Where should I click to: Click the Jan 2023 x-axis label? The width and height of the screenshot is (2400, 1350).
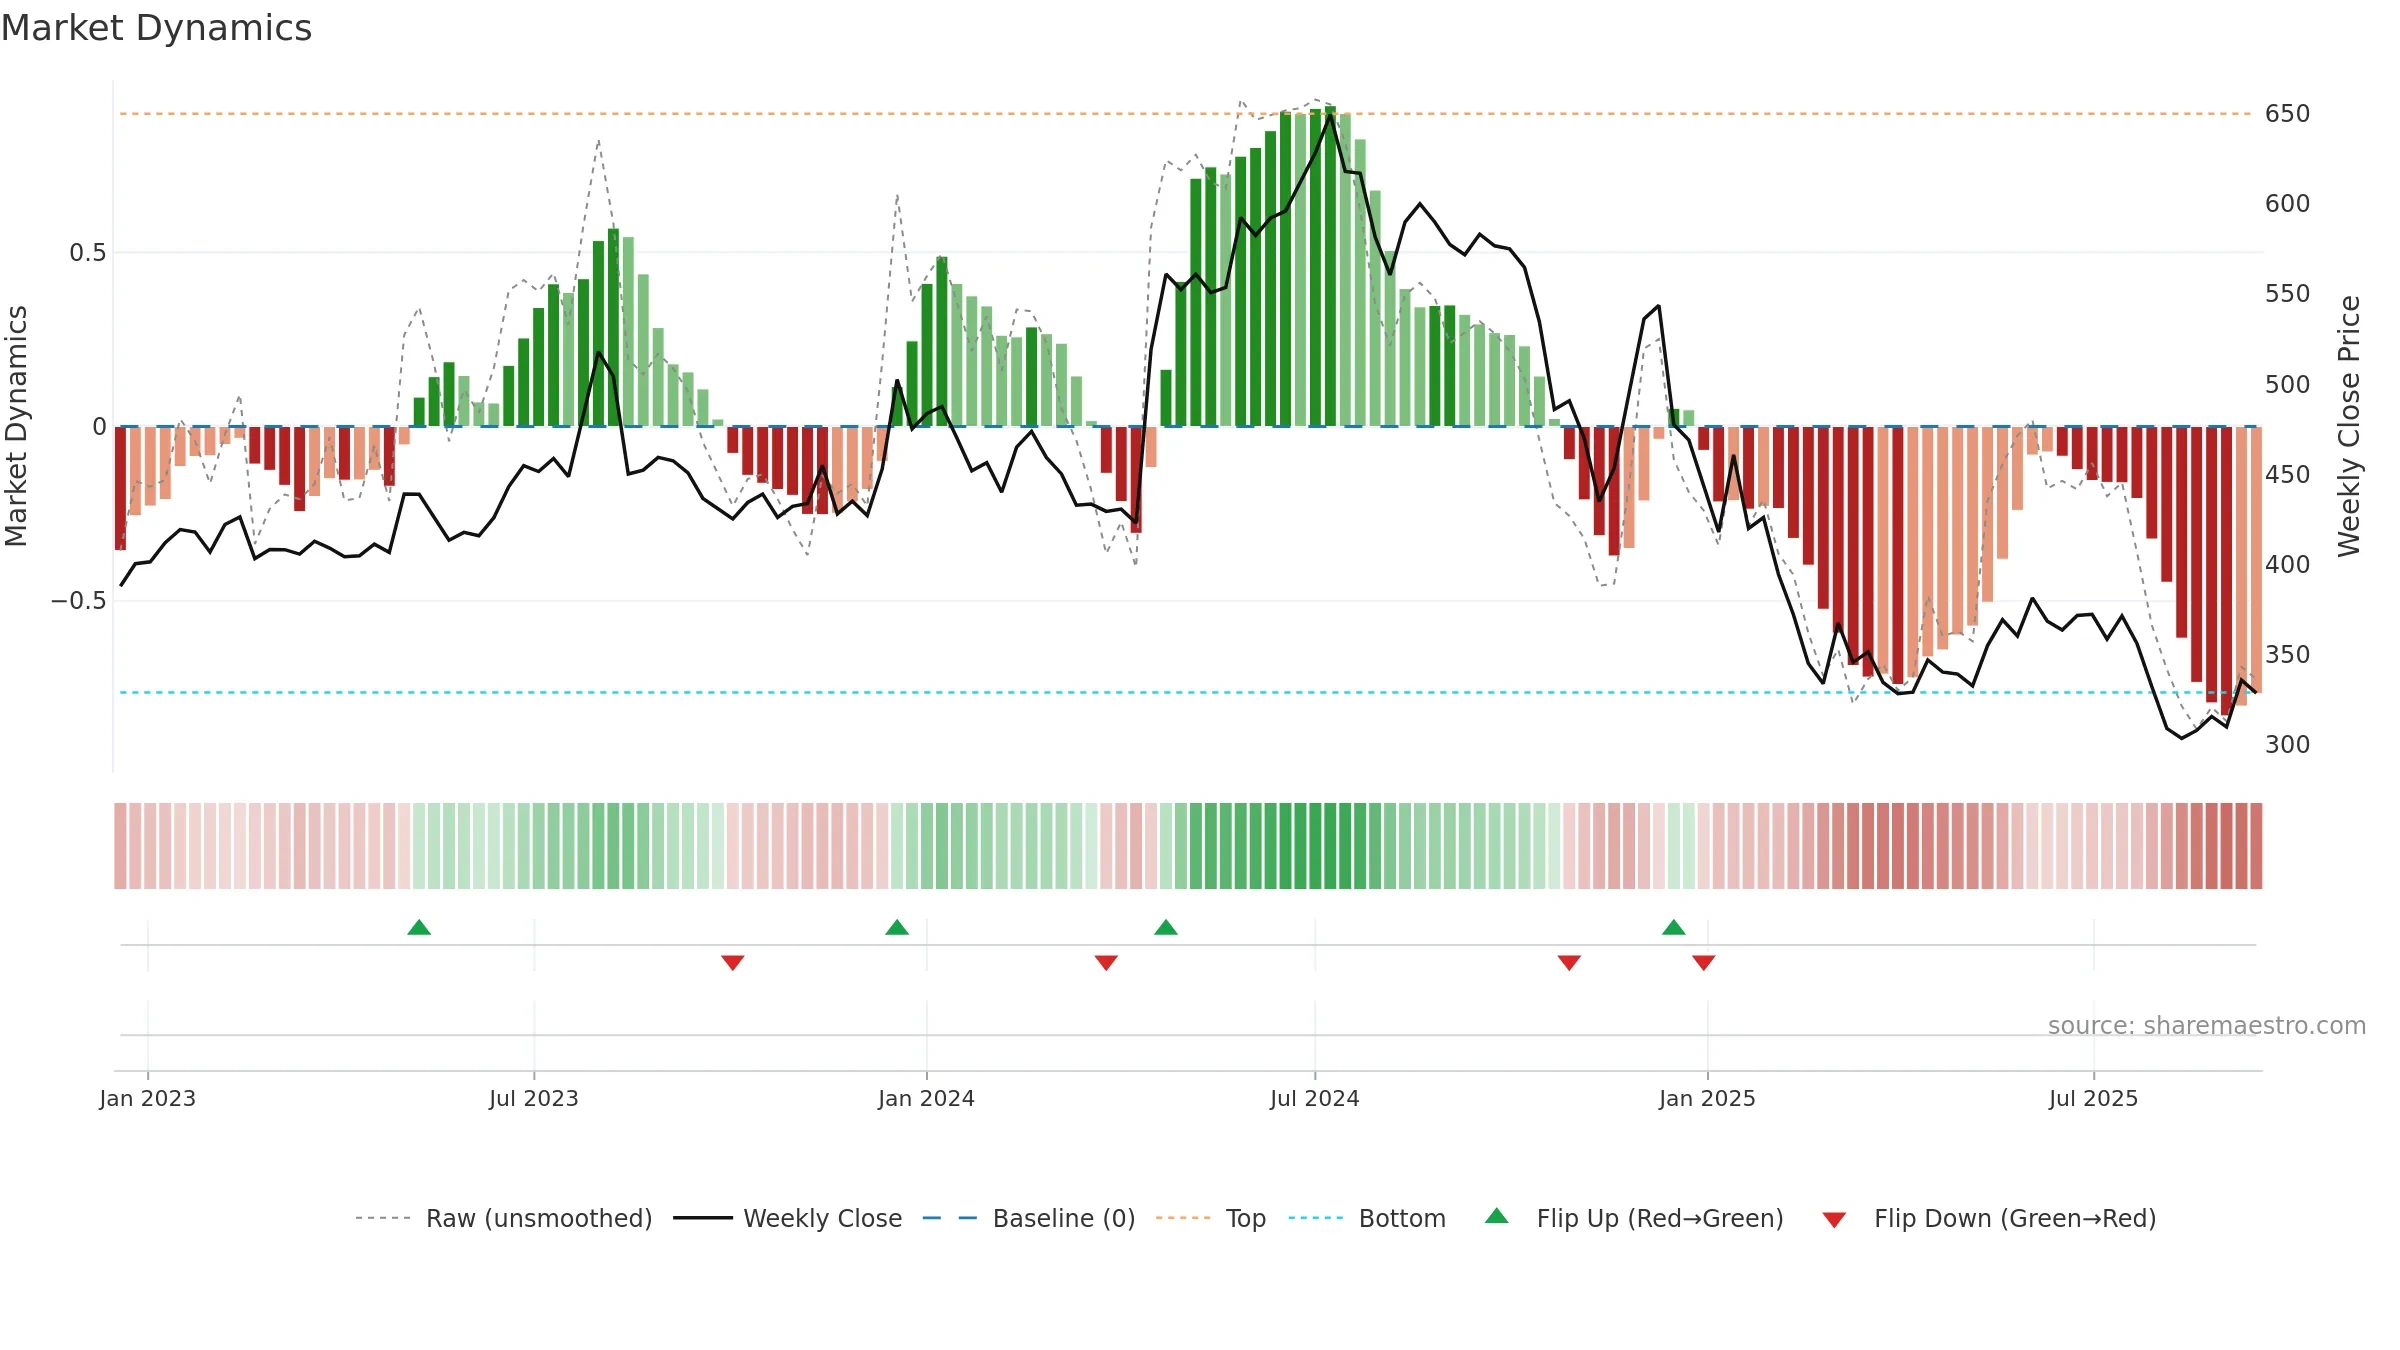148,1098
